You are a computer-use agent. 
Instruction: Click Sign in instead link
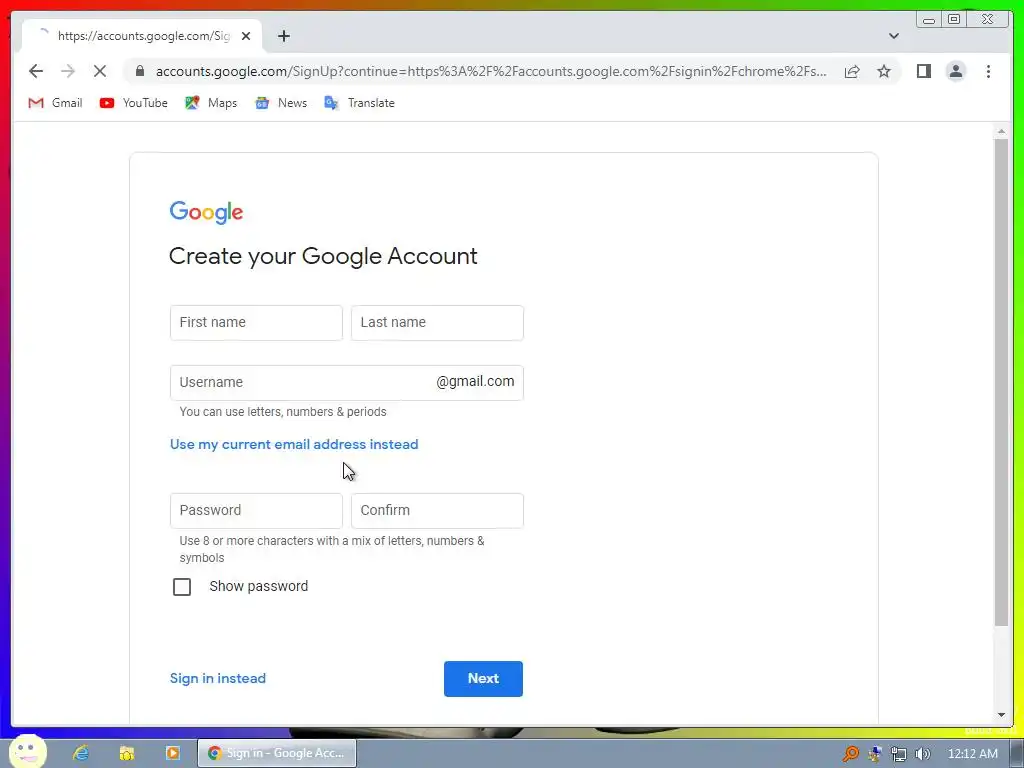pyautogui.click(x=217, y=679)
